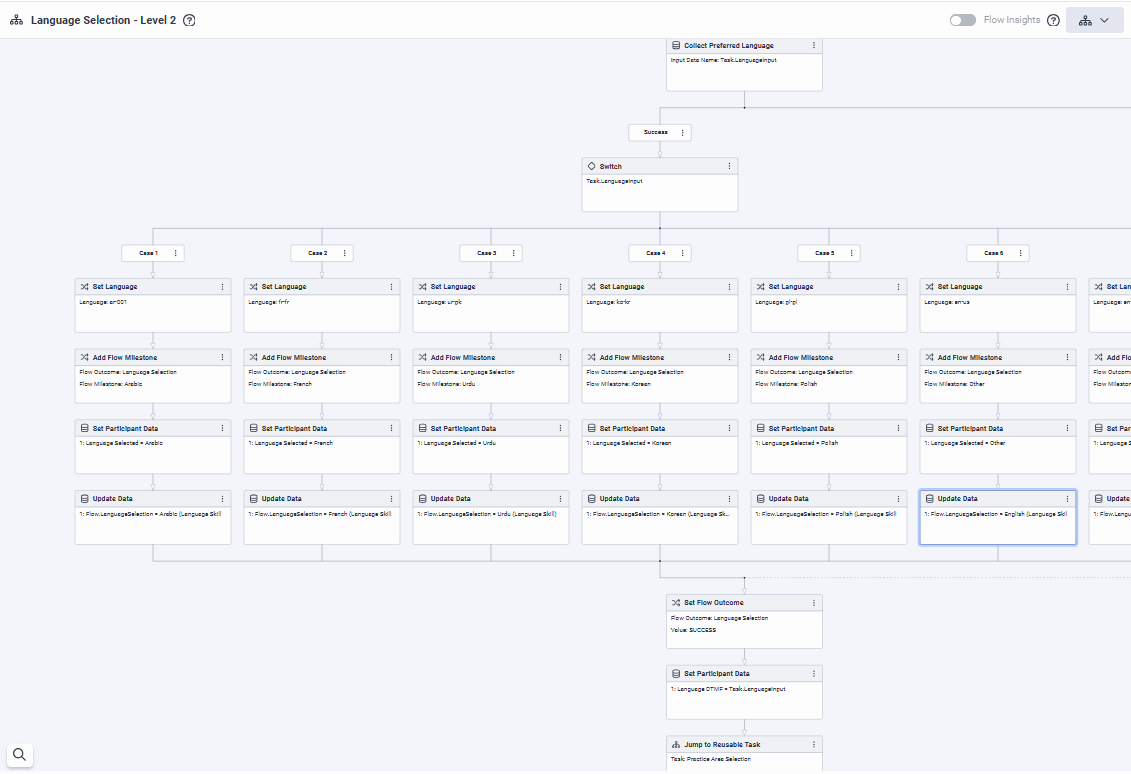Select the Case 2 branch label
Viewport: 1131px width, 774px height.
[x=318, y=253]
